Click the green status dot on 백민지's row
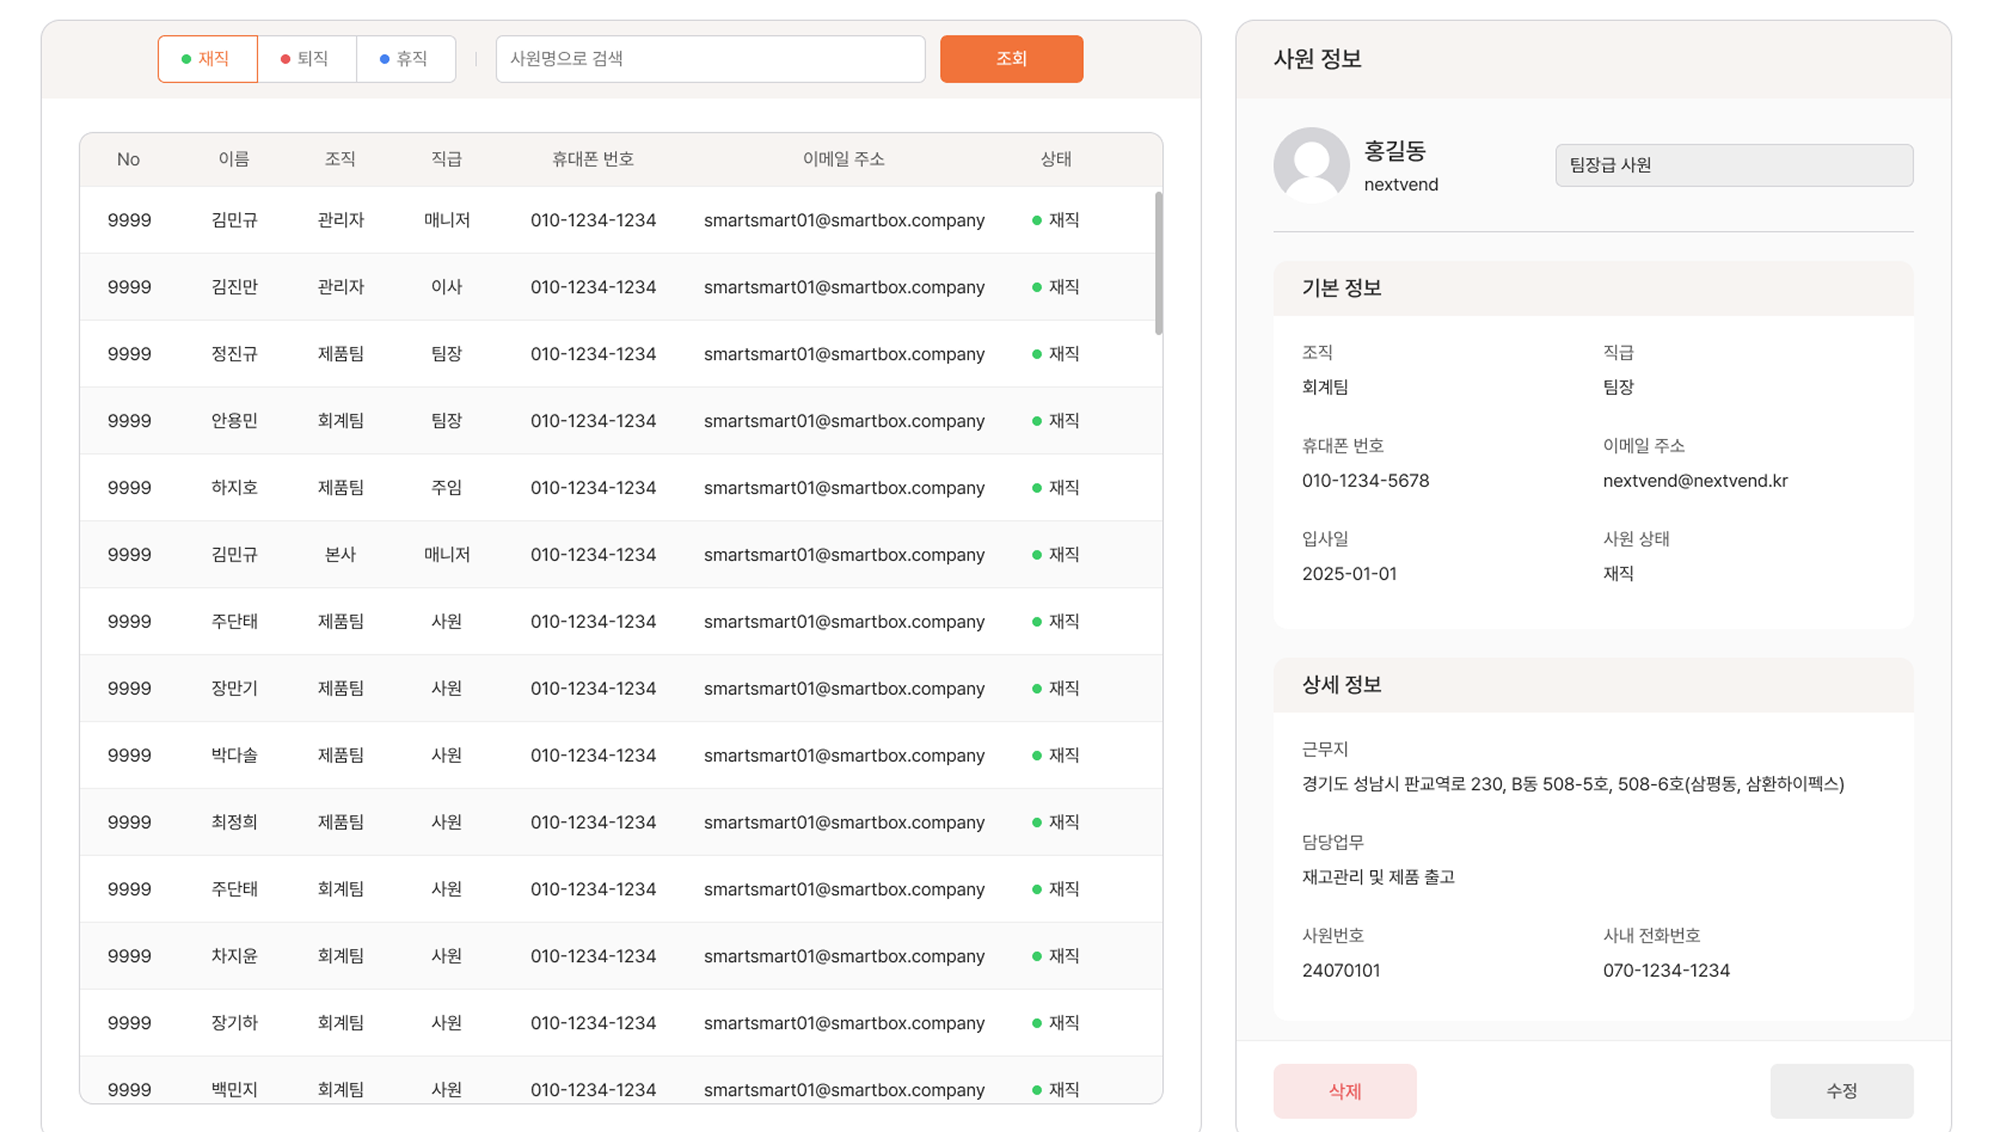This screenshot has width=2000, height=1132. 1036,1089
